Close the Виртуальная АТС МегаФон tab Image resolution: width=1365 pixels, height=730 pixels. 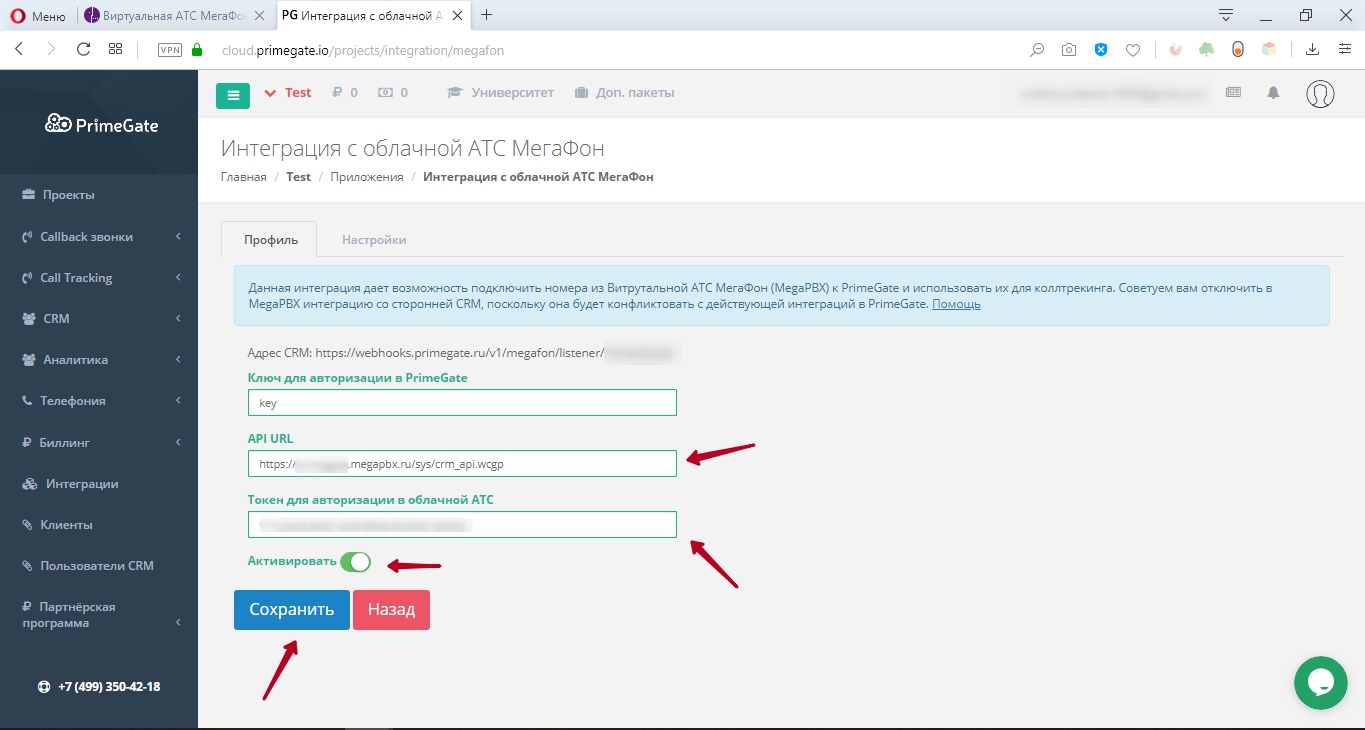[259, 16]
